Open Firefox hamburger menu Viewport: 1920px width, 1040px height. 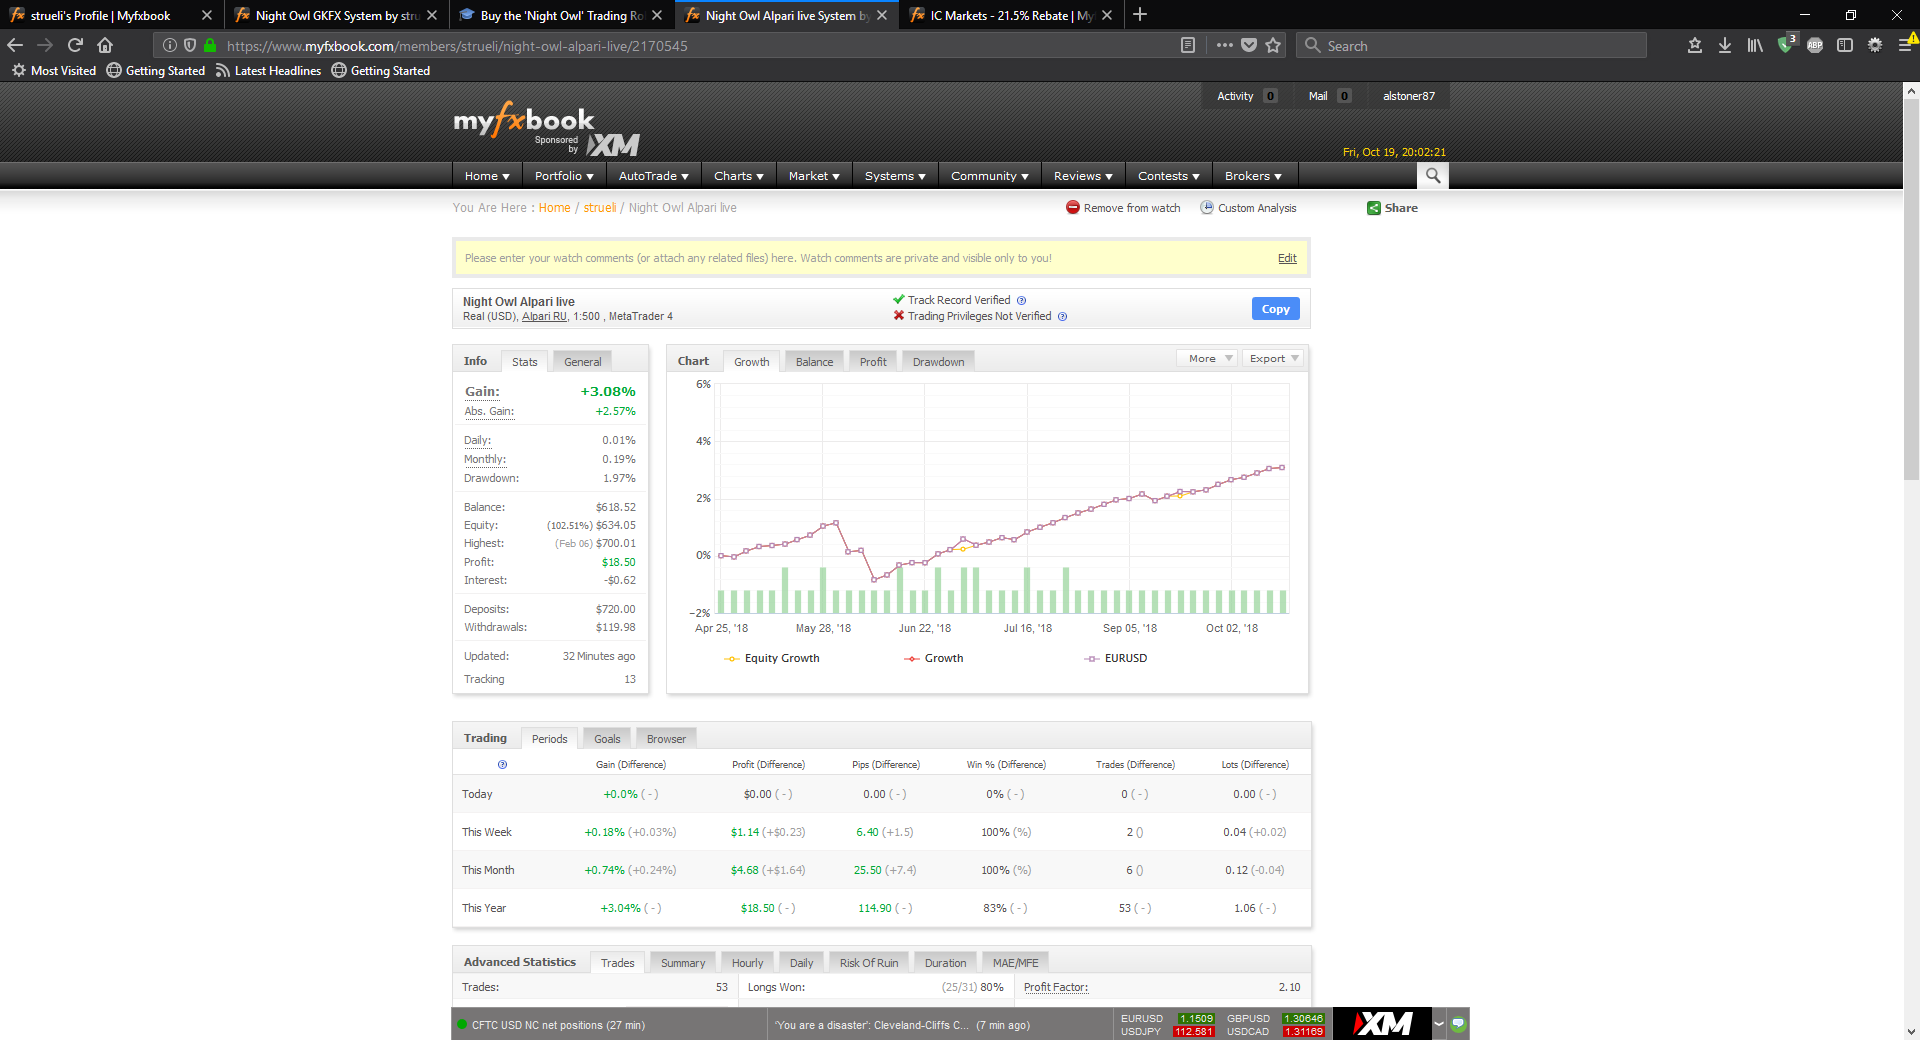coord(1906,45)
